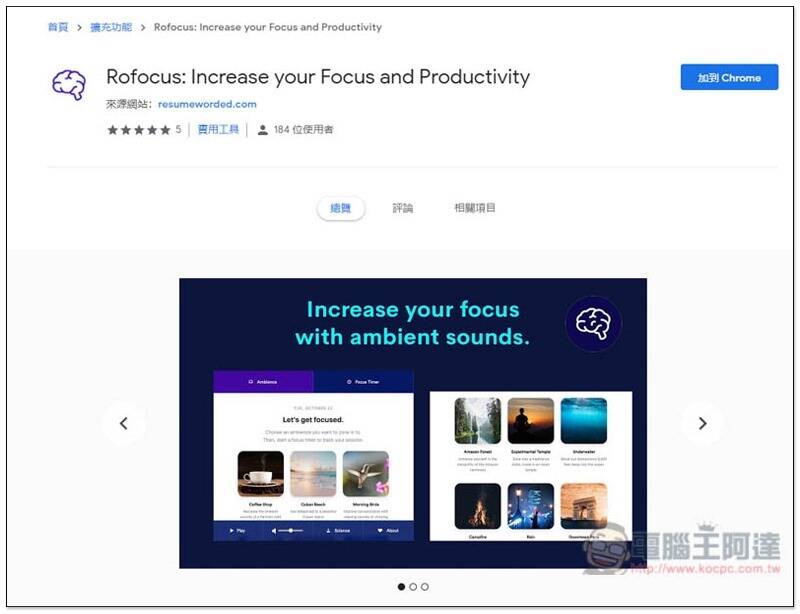
Task: Select the Ambience tab in the preview
Action: click(263, 382)
